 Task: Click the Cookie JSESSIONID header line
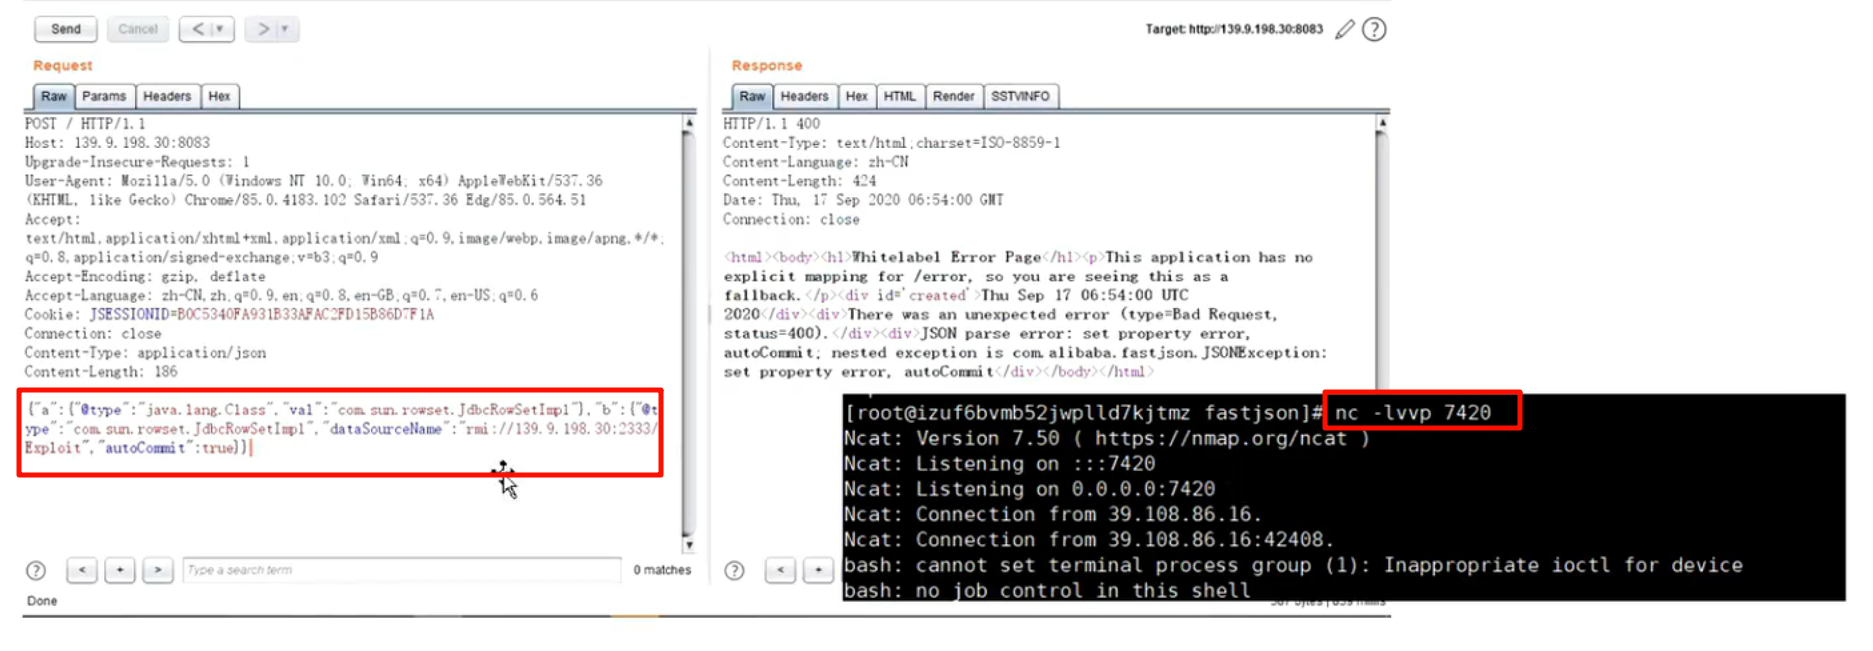click(229, 314)
